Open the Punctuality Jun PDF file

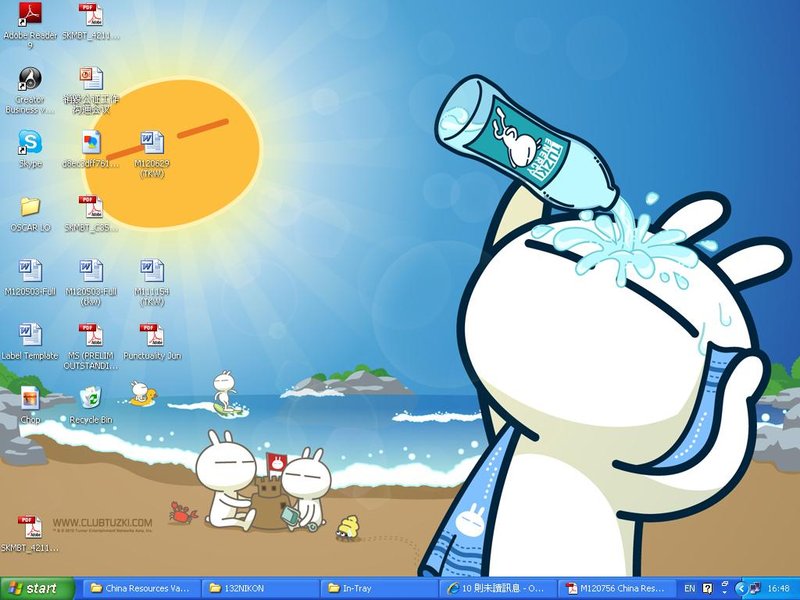(152, 342)
